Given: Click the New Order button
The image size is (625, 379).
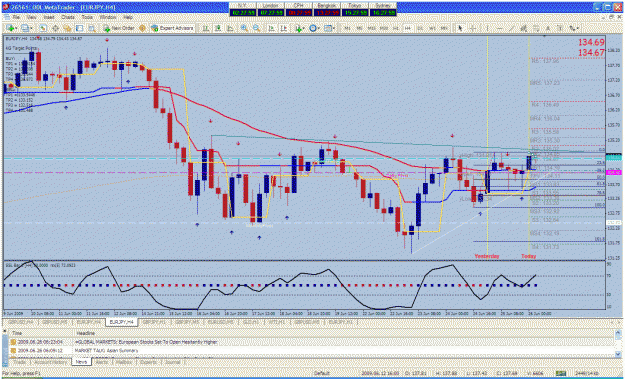Looking at the screenshot, I should (118, 28).
